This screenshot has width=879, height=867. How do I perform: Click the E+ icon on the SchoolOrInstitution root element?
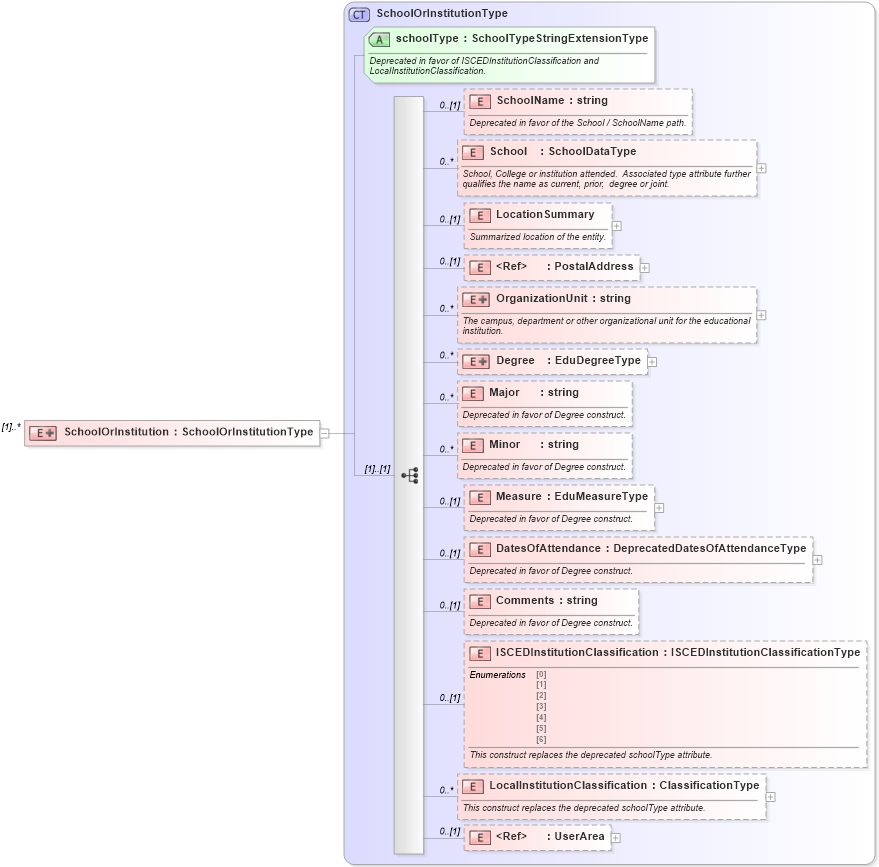42,432
